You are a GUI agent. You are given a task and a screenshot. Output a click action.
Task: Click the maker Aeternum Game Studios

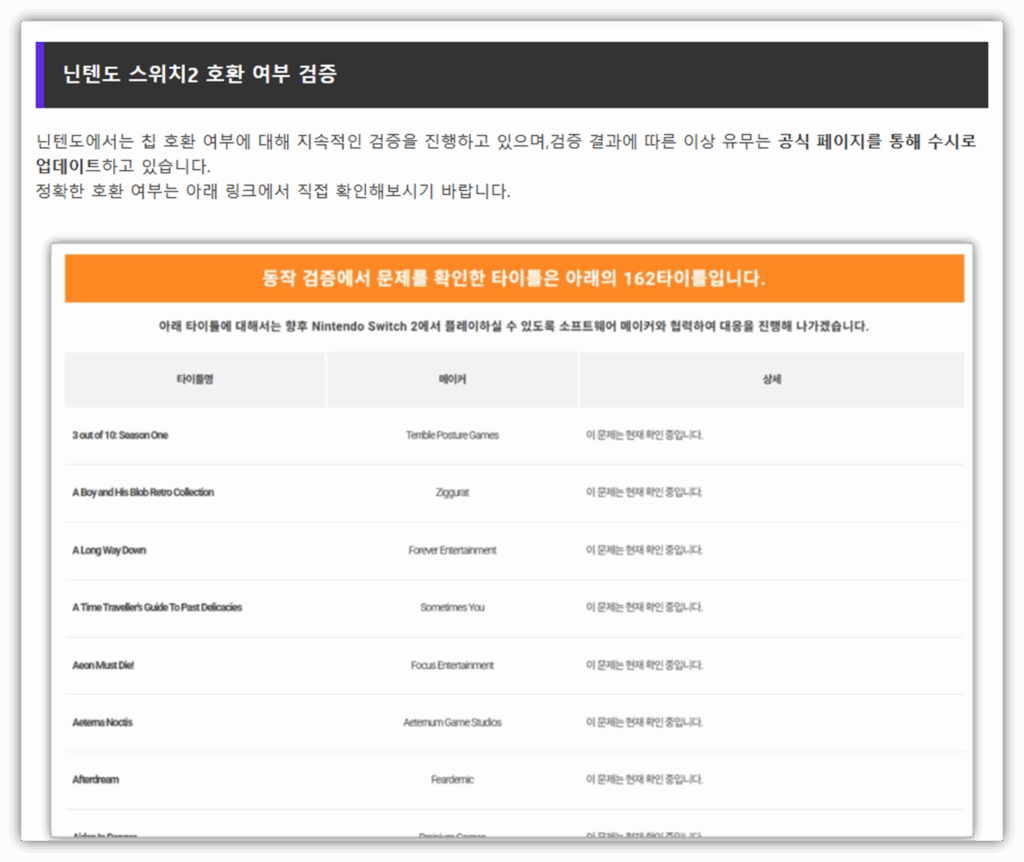452,722
